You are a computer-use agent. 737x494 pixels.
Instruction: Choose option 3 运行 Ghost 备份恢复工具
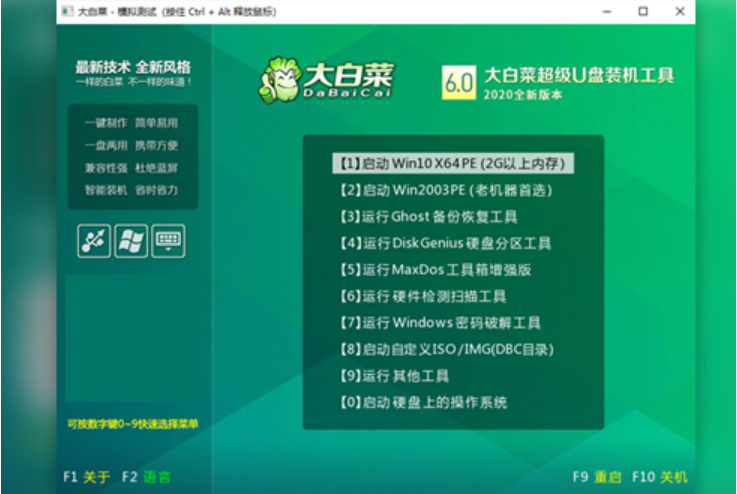pos(429,217)
